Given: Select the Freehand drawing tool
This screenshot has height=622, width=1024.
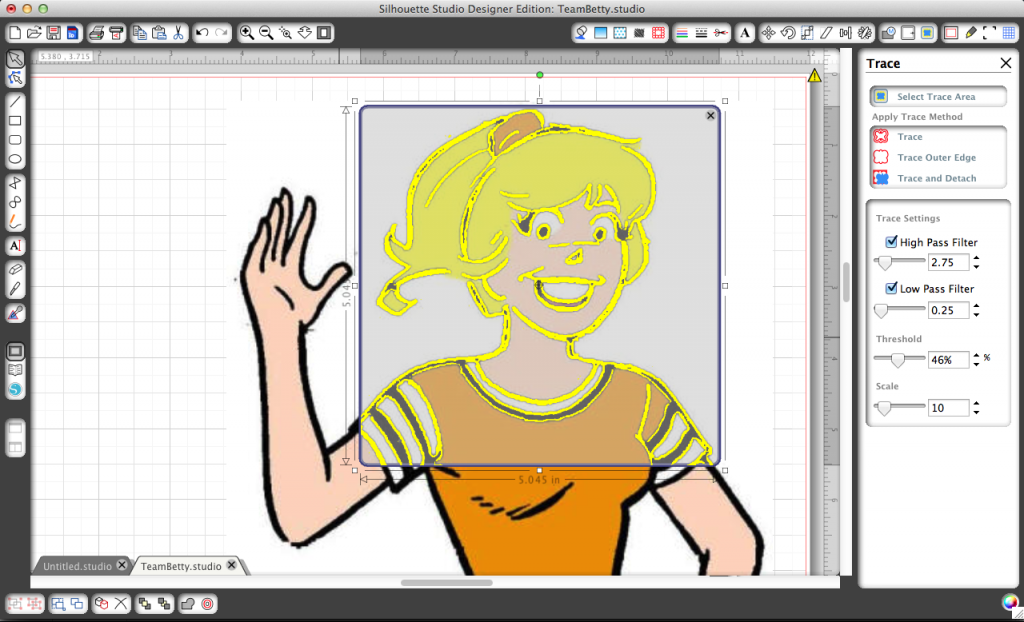Looking at the screenshot, I should [x=15, y=221].
